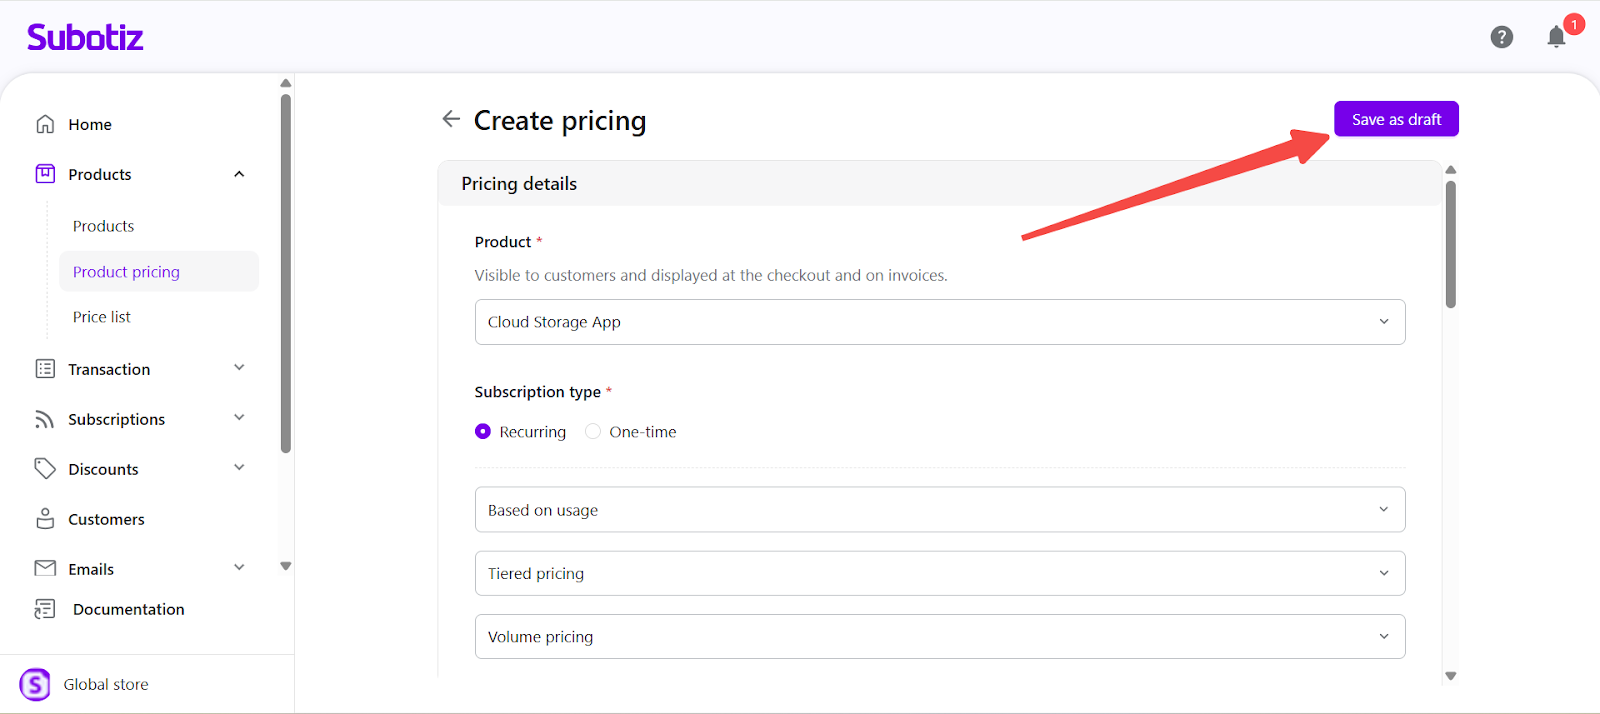This screenshot has width=1600, height=714.
Task: Go to Product pricing menu item
Action: [126, 272]
